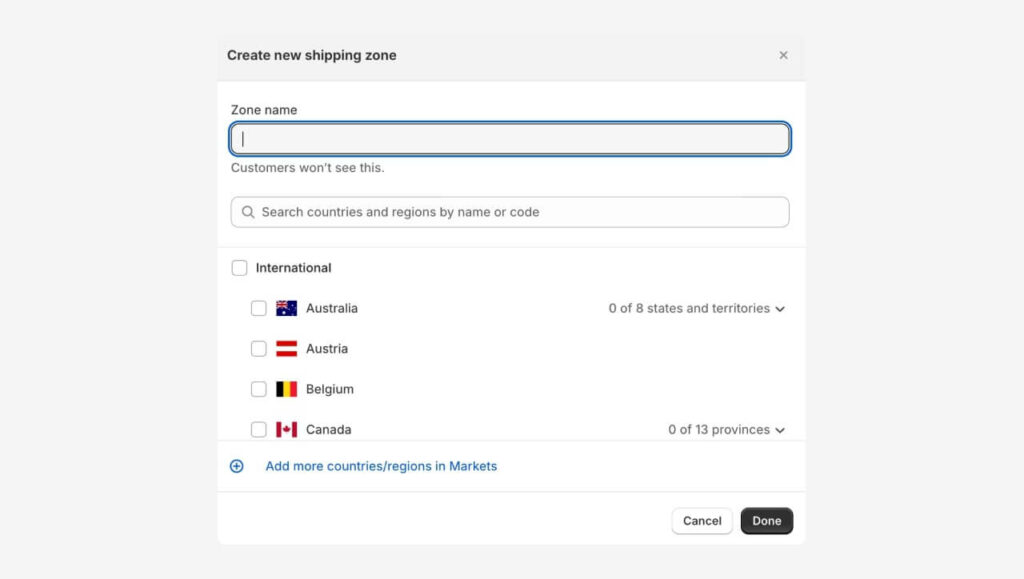Click the search magnifying glass icon
The height and width of the screenshot is (579, 1024).
tap(247, 211)
